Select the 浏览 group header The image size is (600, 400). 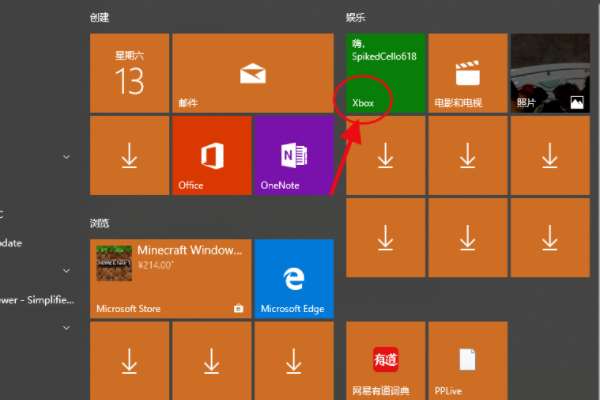pos(99,223)
